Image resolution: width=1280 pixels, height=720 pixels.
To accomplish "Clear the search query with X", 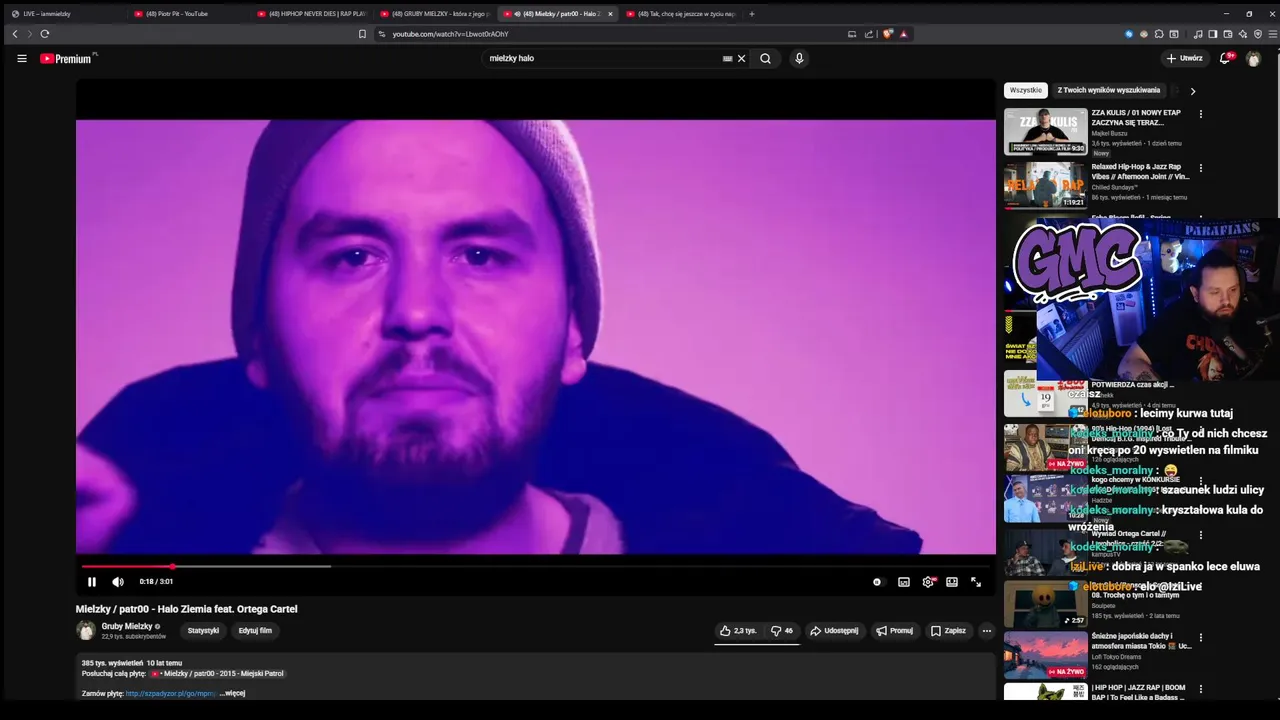I will pos(742,58).
